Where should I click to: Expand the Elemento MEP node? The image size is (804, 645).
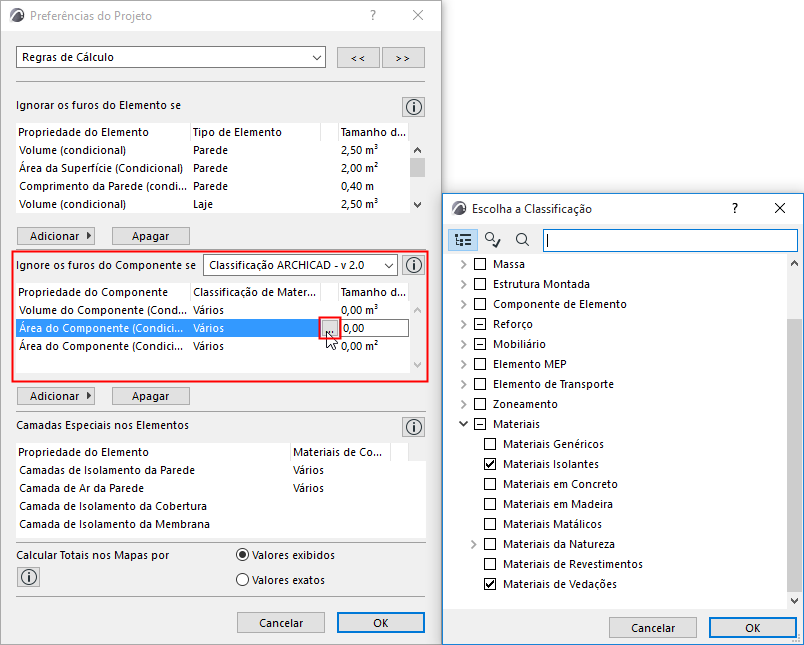464,364
